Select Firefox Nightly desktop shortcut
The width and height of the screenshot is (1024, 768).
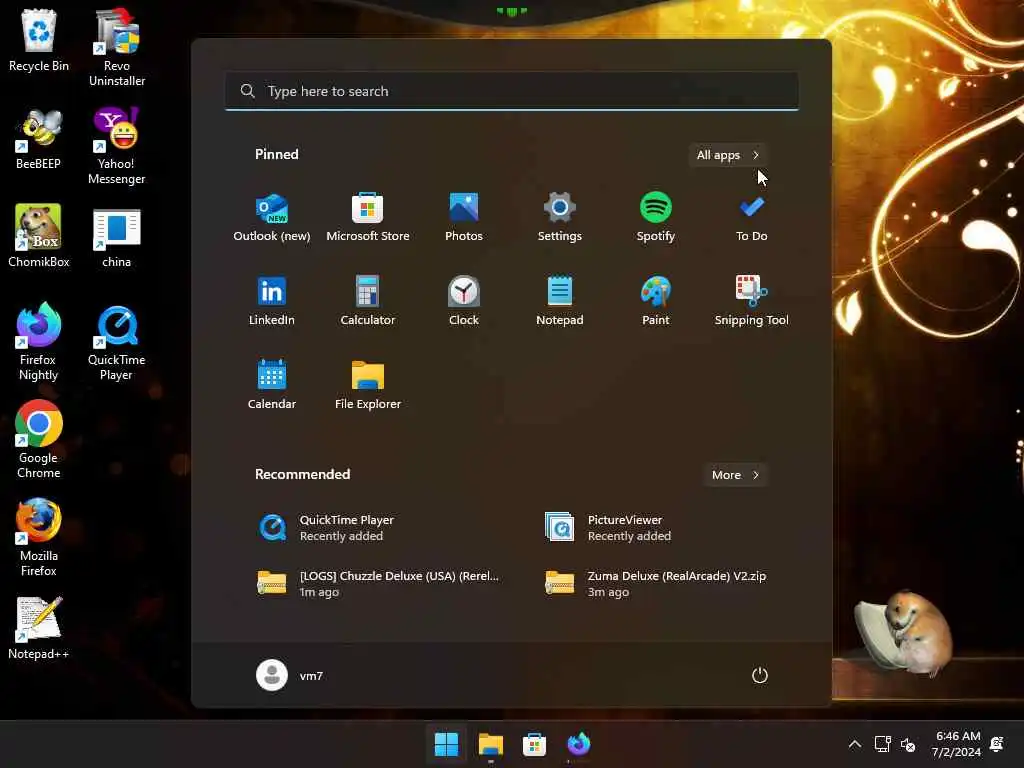[39, 341]
